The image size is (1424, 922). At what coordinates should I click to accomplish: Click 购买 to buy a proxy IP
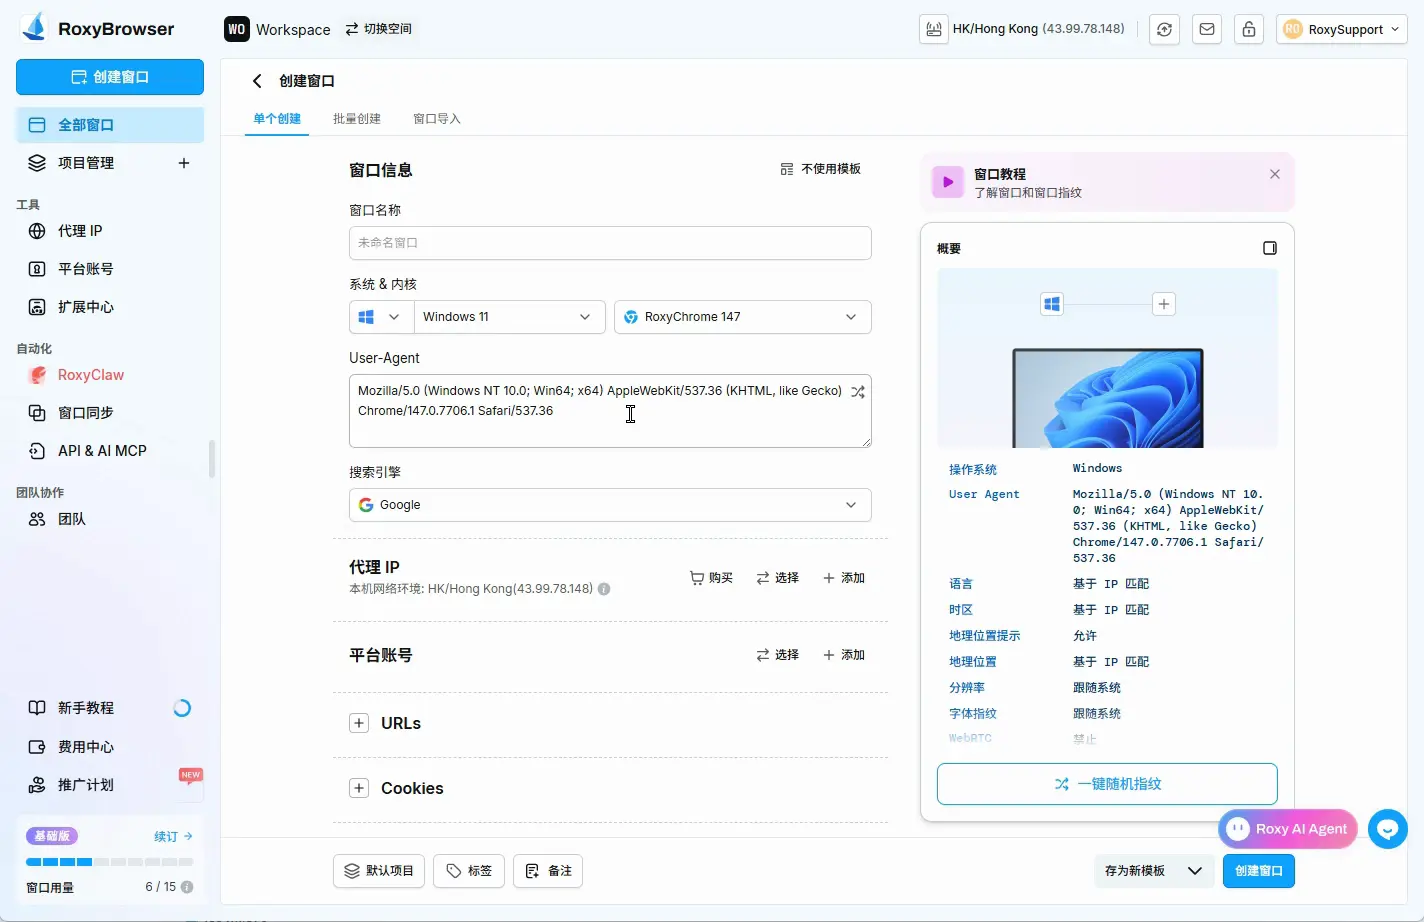point(712,578)
